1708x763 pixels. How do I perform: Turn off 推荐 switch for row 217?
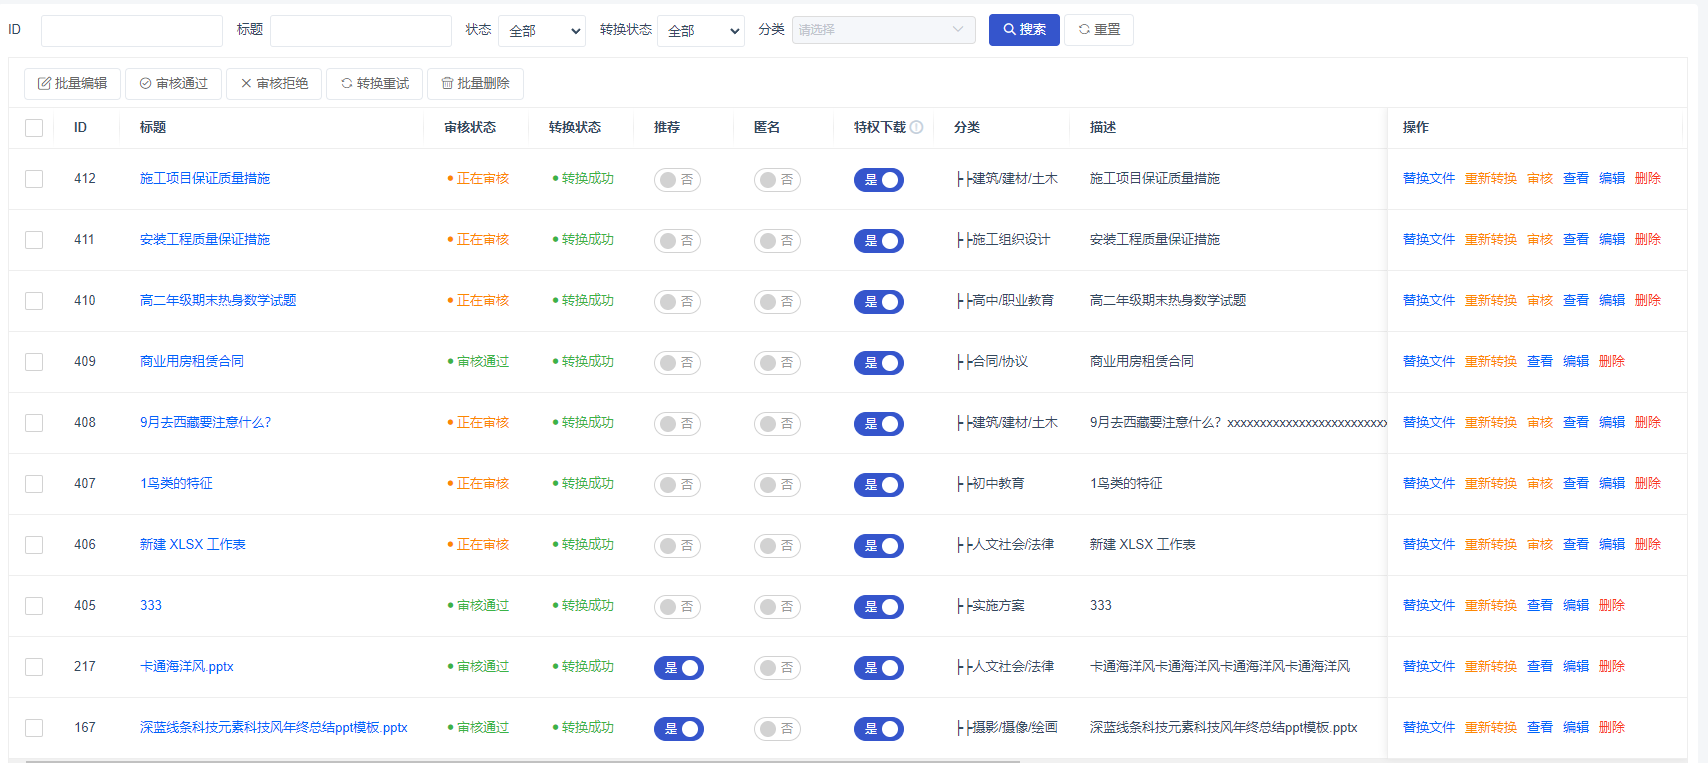pos(679,668)
